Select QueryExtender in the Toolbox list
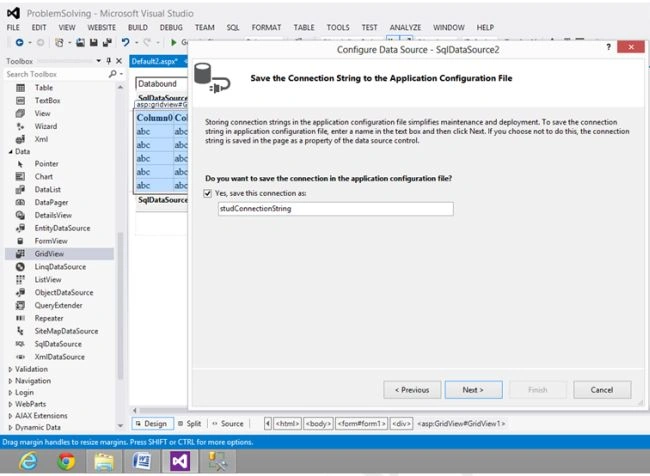The width and height of the screenshot is (650, 476). click(x=59, y=305)
